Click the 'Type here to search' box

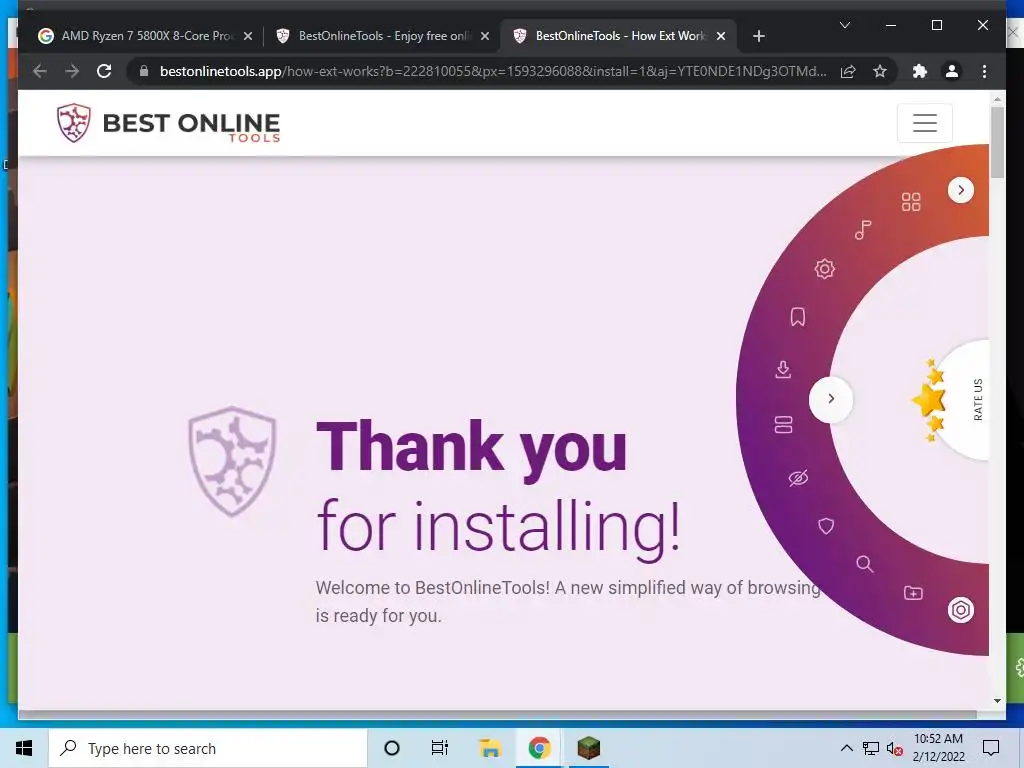(x=208, y=748)
